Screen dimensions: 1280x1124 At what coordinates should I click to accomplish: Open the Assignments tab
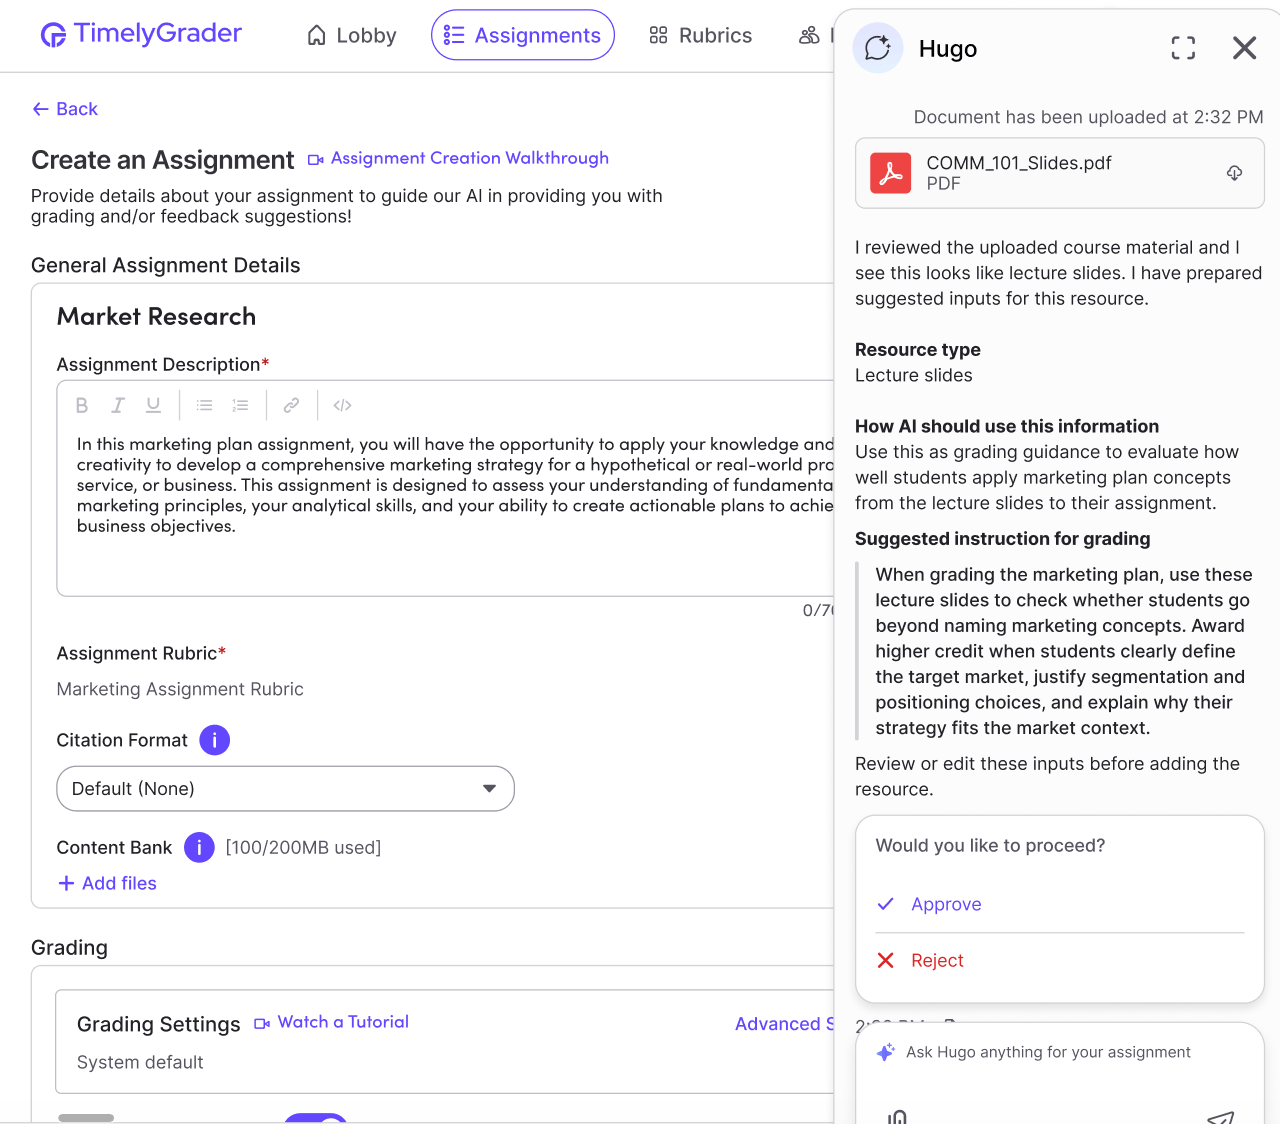pyautogui.click(x=523, y=35)
